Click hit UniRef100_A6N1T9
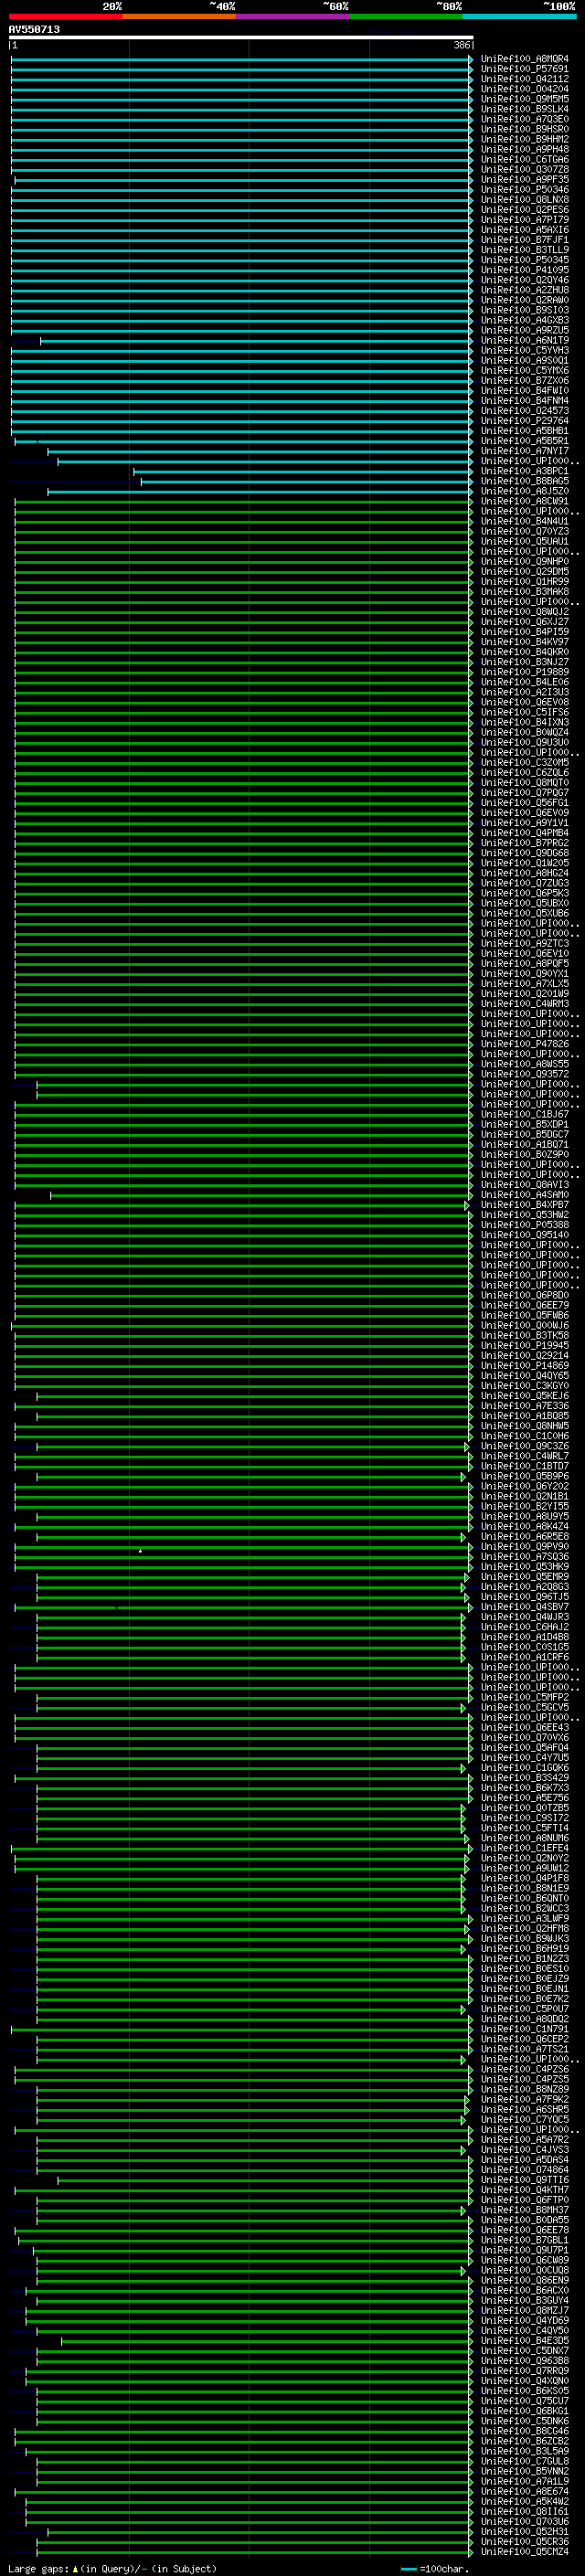Image resolution: width=585 pixels, height=2576 pixels. coord(524,340)
